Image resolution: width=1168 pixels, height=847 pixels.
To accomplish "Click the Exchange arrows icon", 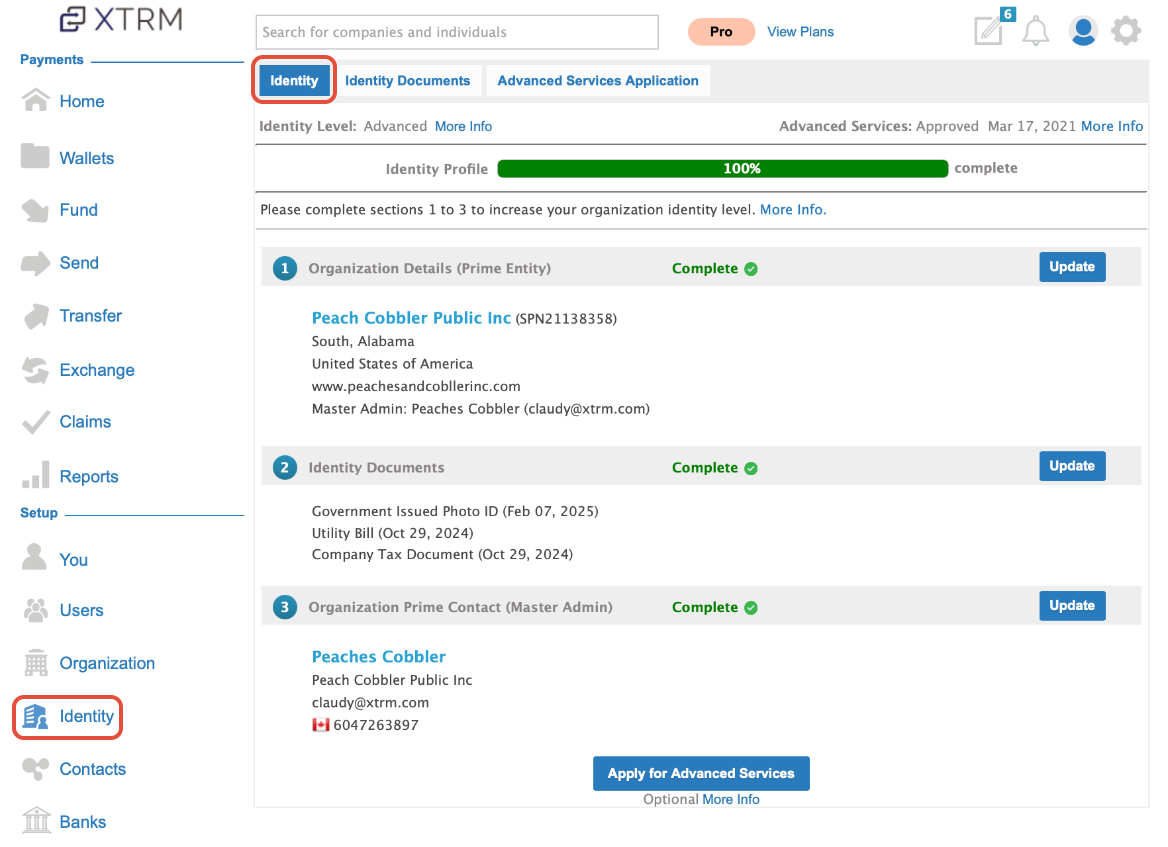I will pos(35,370).
